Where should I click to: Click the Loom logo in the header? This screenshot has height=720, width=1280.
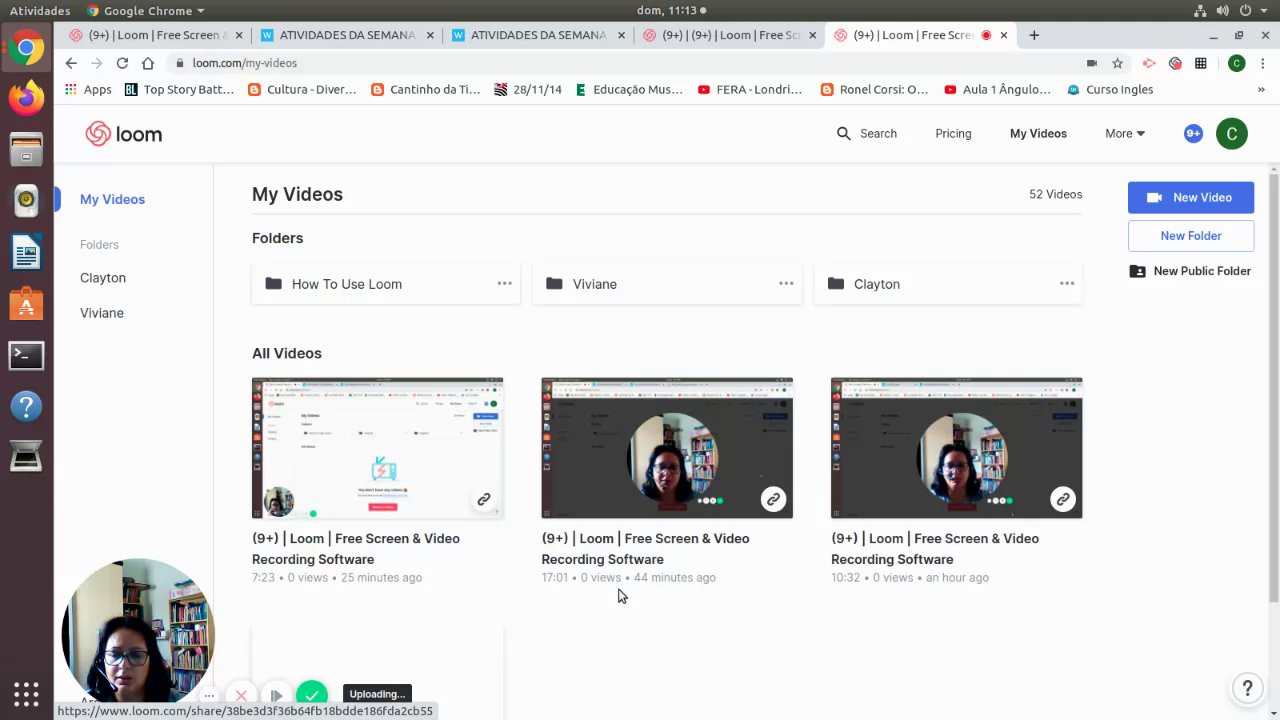(x=124, y=134)
